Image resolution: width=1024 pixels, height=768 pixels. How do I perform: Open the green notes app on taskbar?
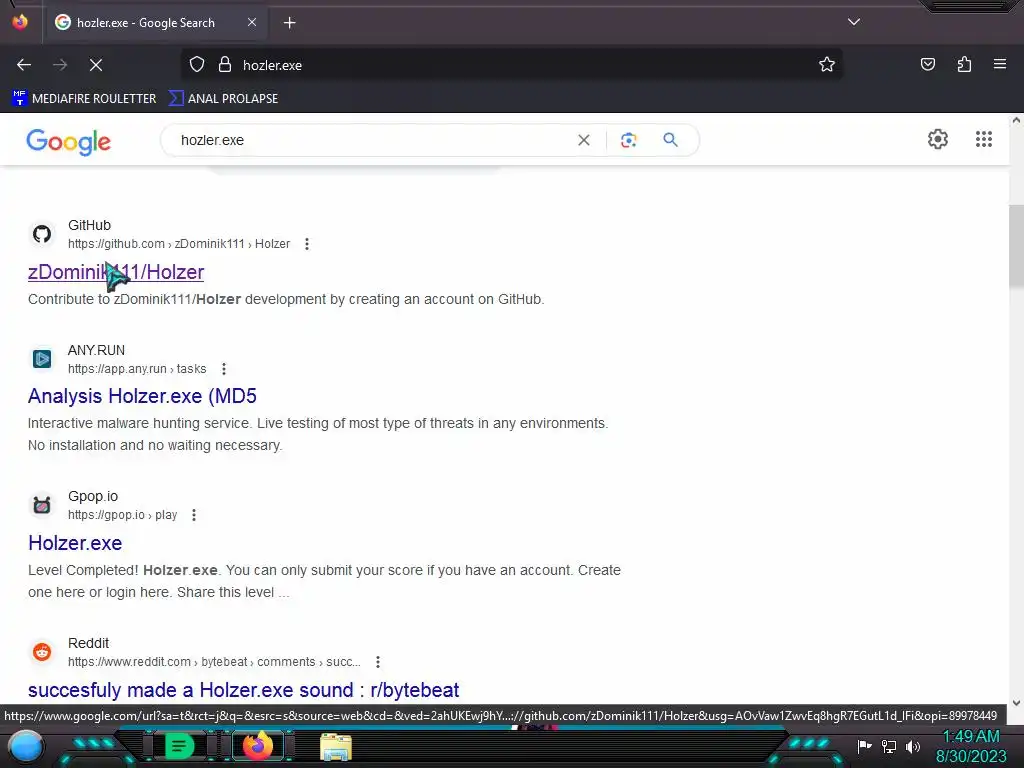(178, 746)
